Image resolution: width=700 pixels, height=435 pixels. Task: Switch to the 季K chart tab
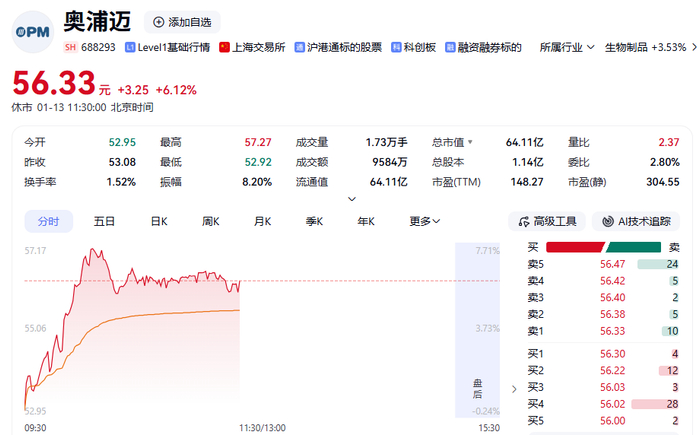click(314, 222)
